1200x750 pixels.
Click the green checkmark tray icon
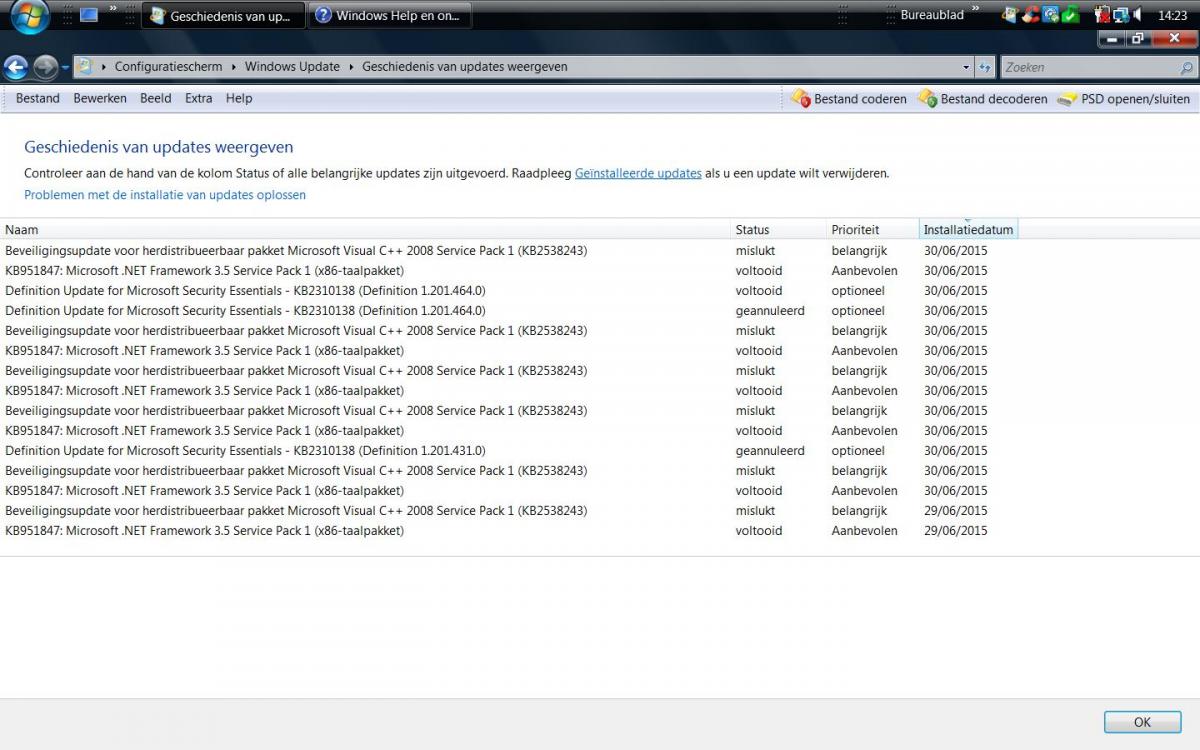1070,15
